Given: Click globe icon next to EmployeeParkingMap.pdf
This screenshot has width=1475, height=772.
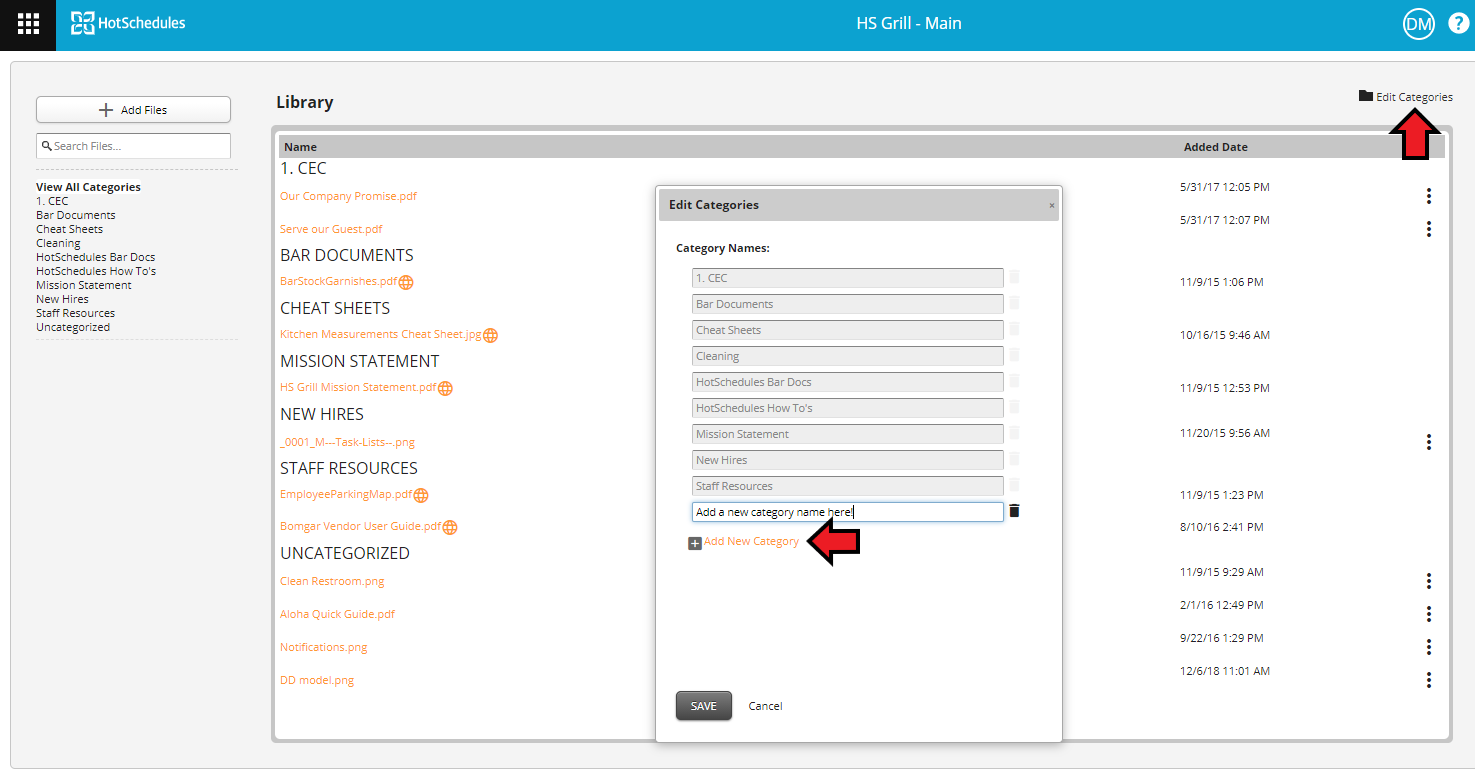Looking at the screenshot, I should pyautogui.click(x=421, y=495).
